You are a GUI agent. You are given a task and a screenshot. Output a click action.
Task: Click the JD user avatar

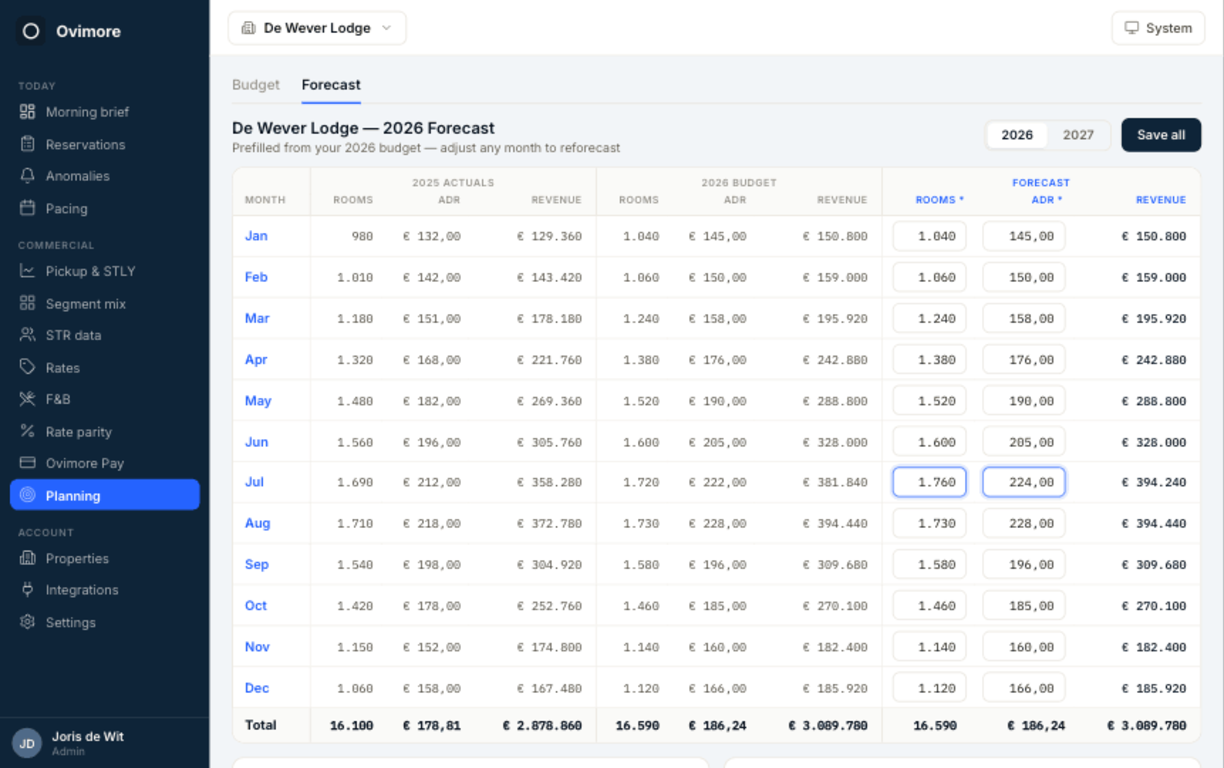point(27,743)
